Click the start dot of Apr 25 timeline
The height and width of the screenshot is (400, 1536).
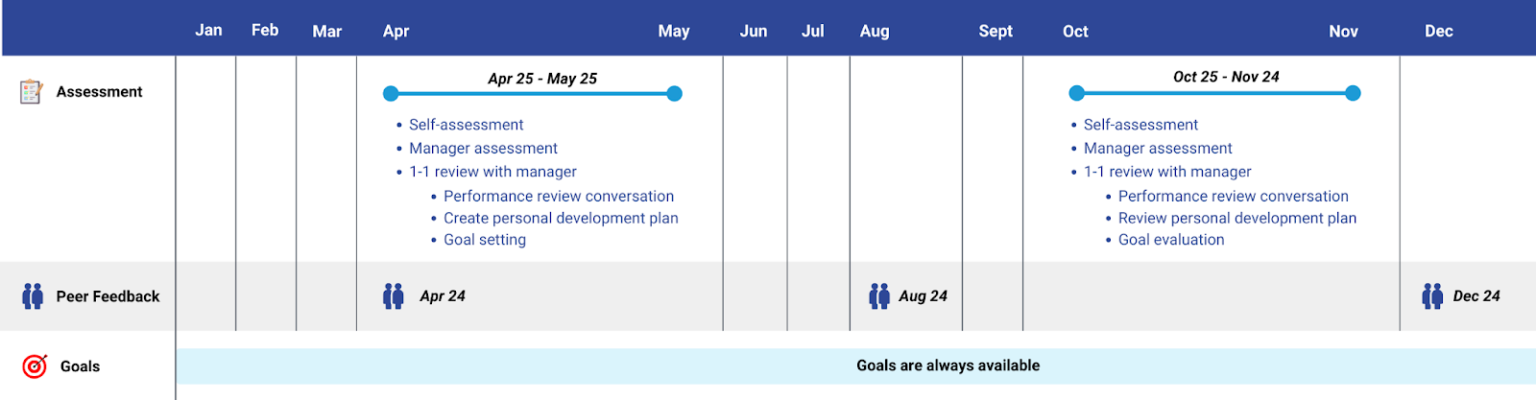tap(391, 94)
